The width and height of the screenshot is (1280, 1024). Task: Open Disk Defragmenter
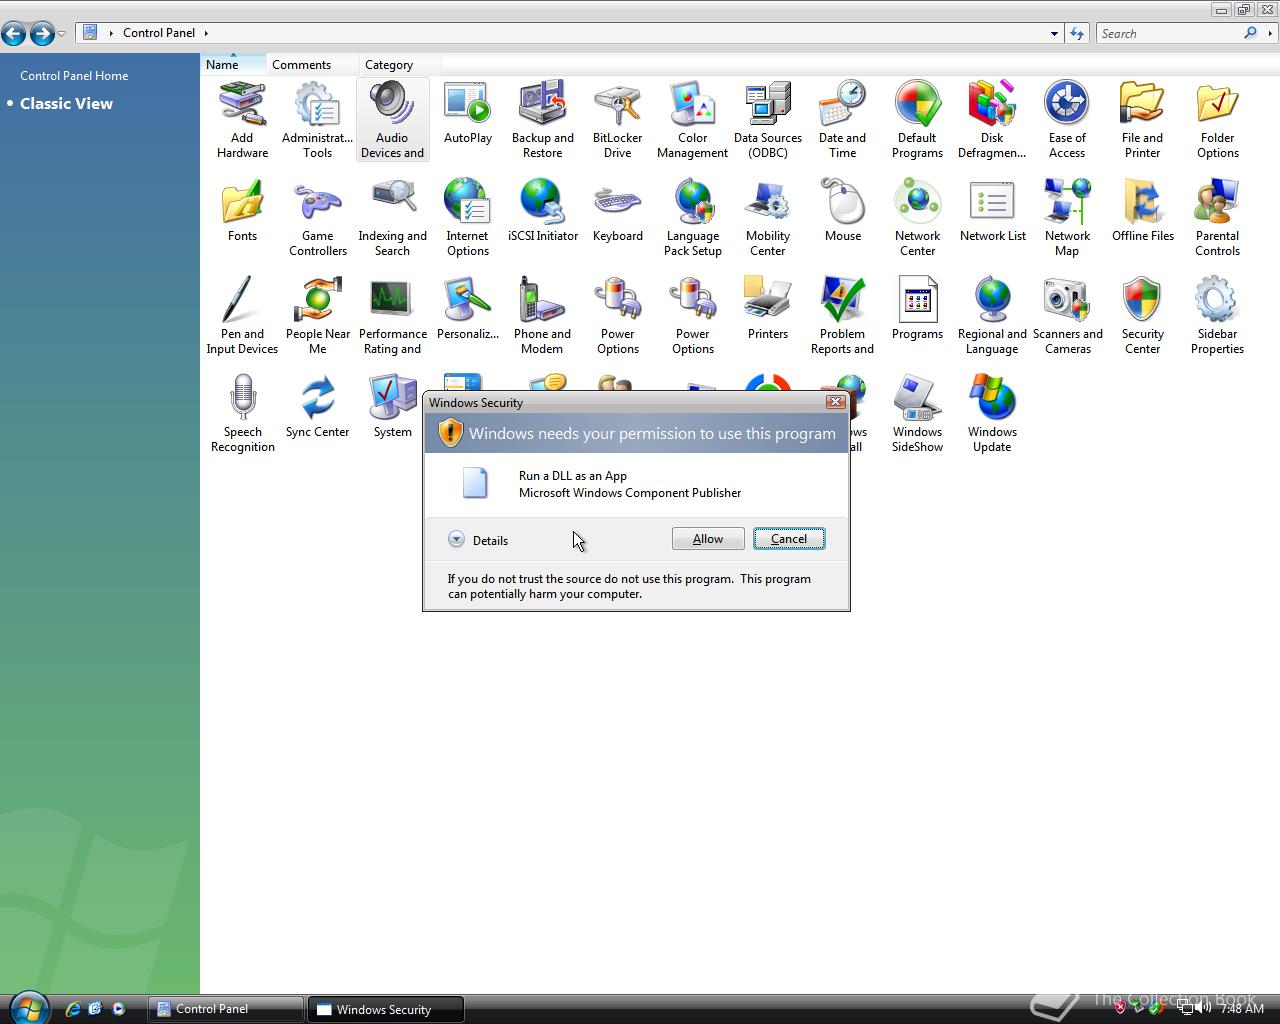tap(992, 120)
